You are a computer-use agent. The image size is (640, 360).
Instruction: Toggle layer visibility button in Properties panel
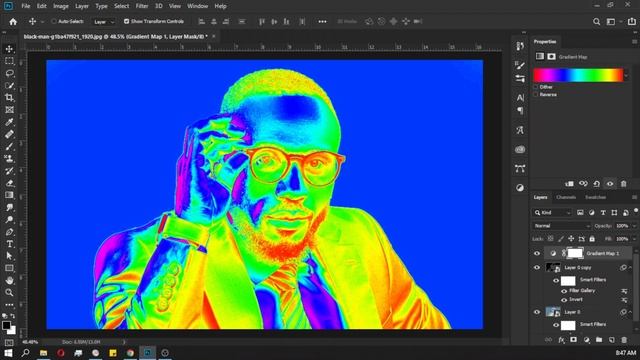[610, 184]
